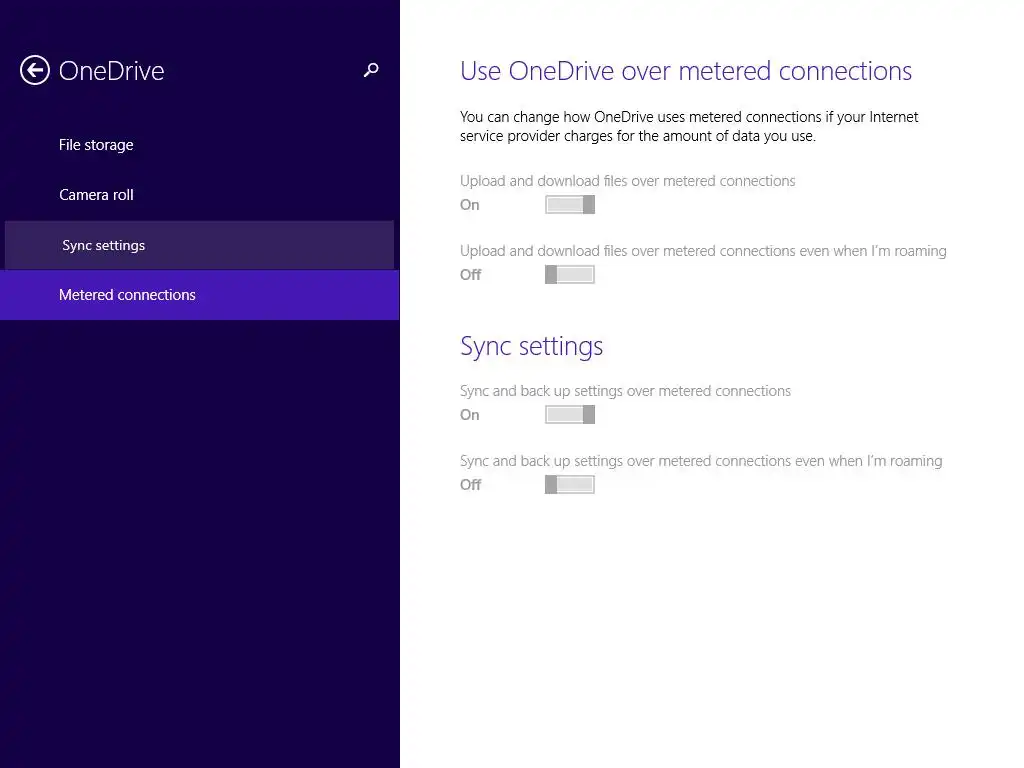Toggle upload and download files when roaming switch
This screenshot has width=1024, height=768.
570,274
